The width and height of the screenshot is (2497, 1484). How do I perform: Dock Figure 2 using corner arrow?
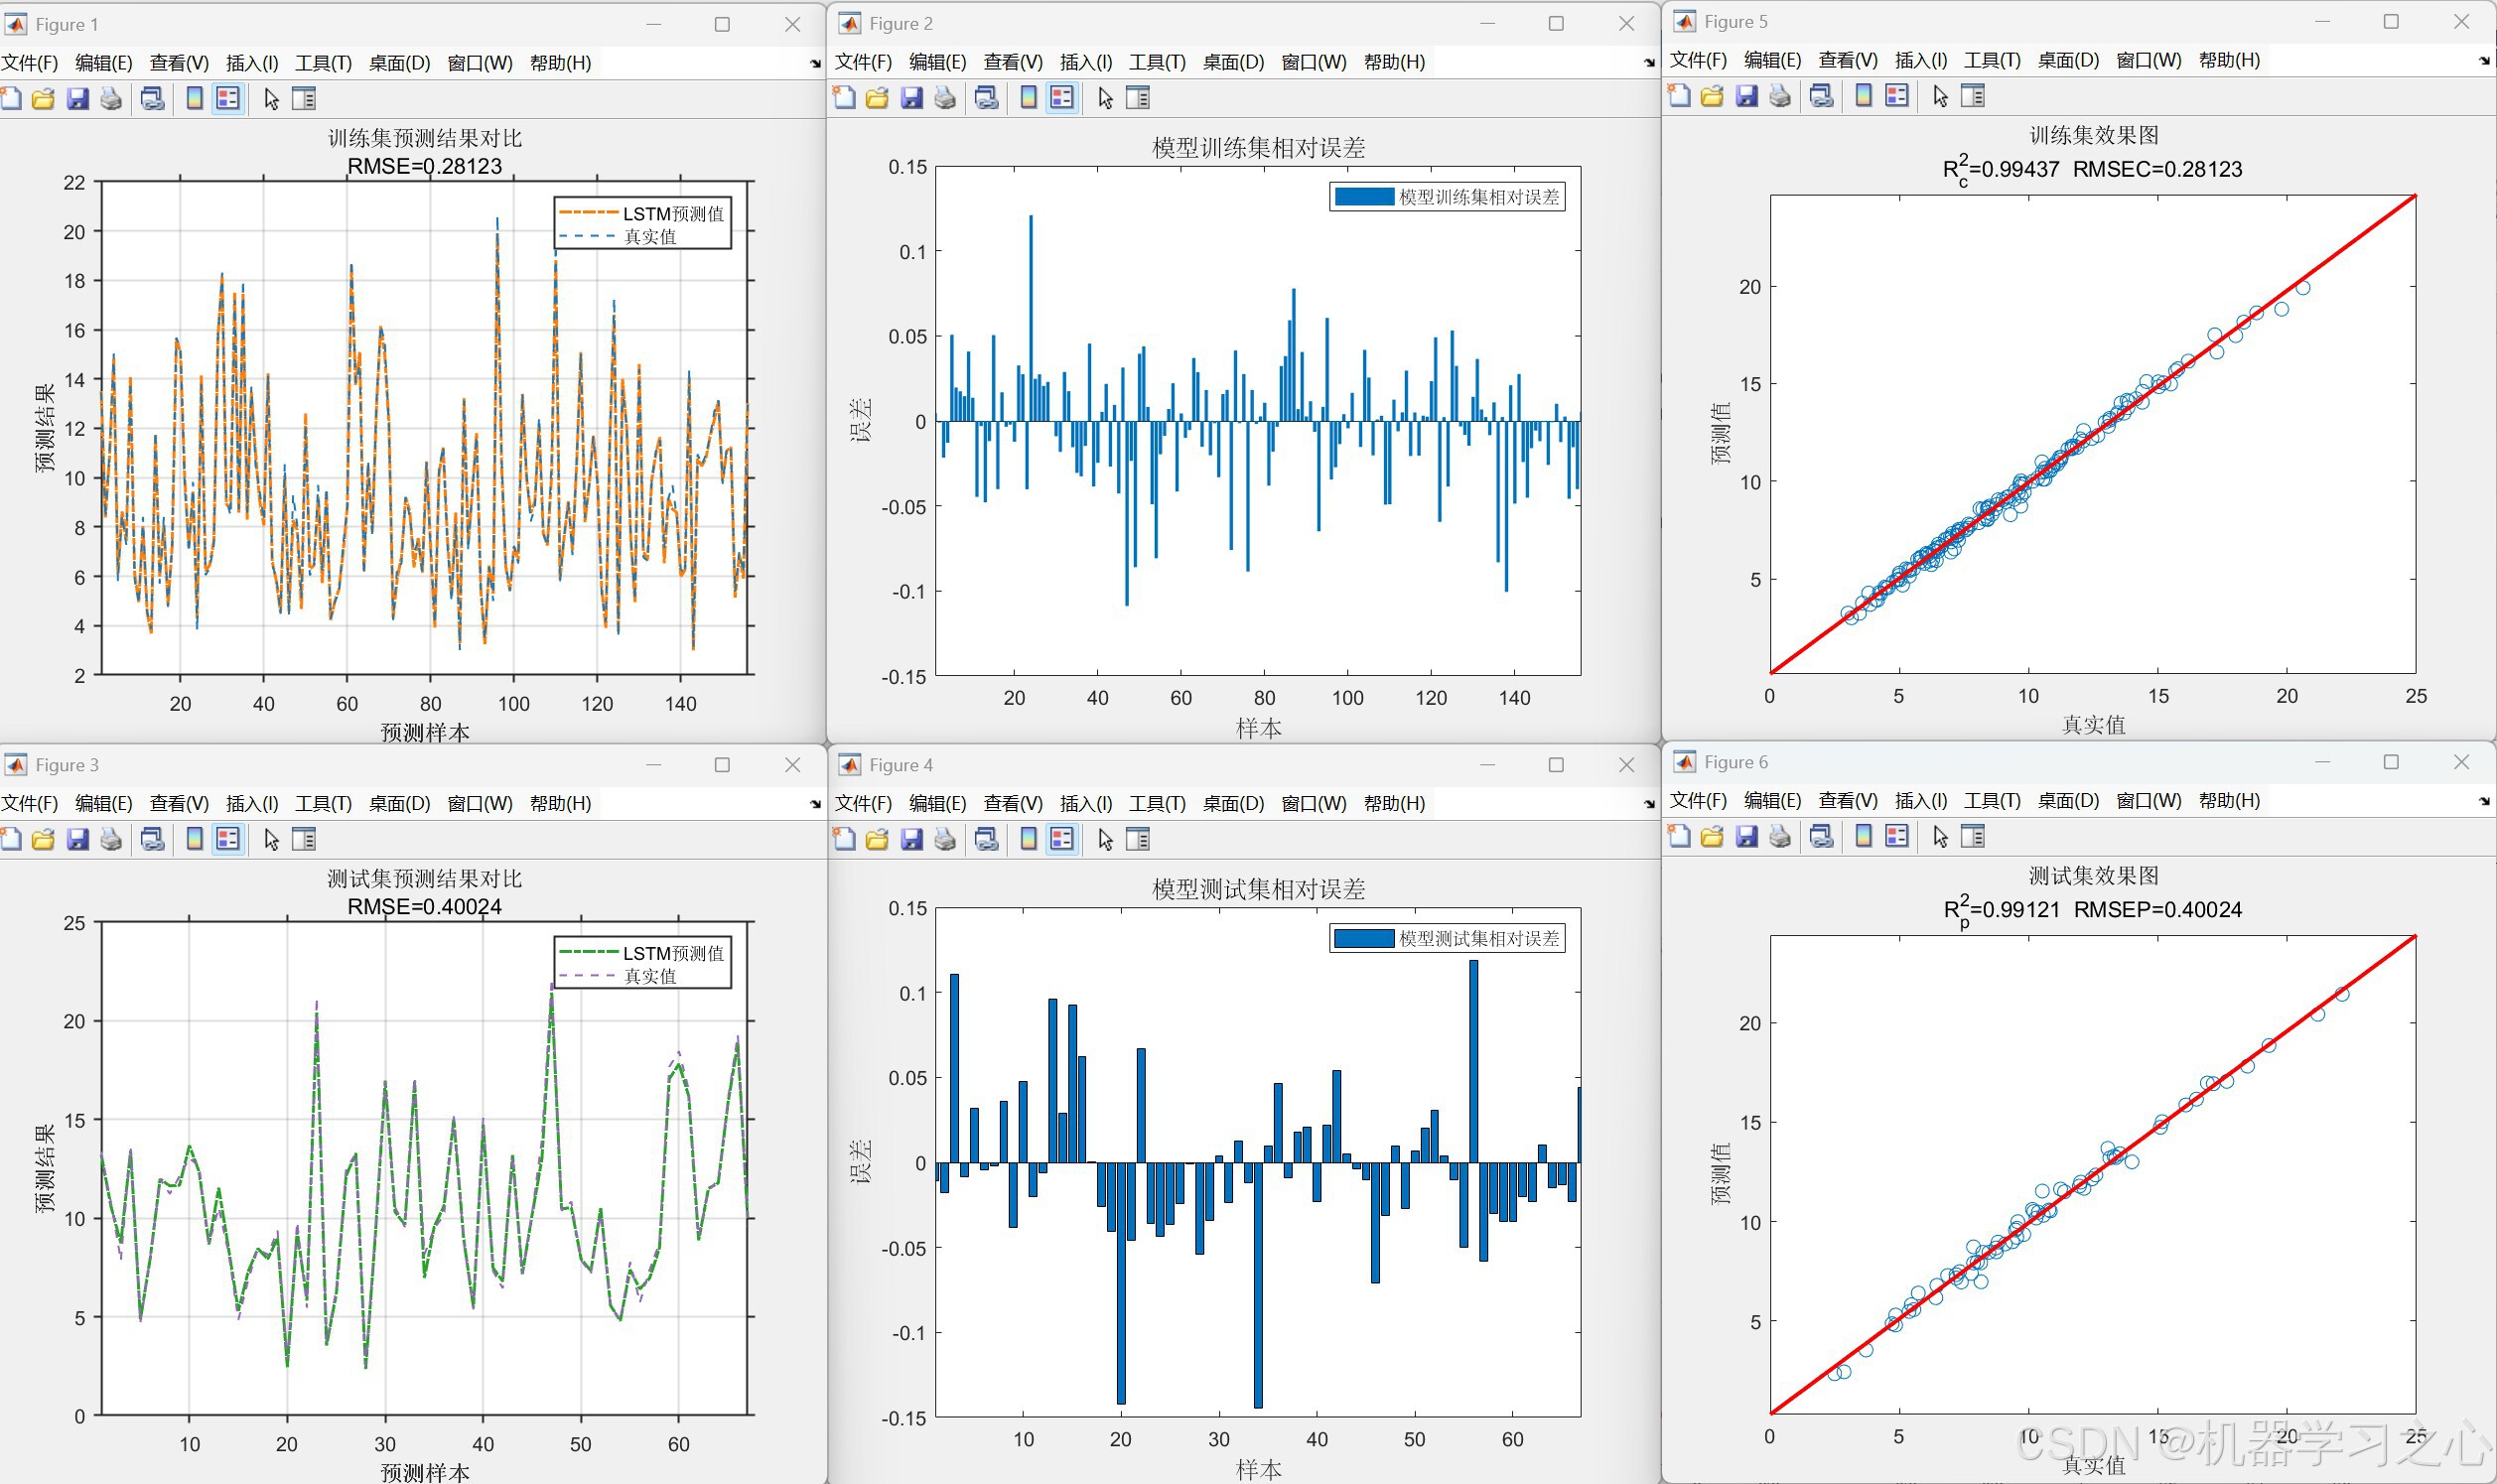pos(1649,62)
